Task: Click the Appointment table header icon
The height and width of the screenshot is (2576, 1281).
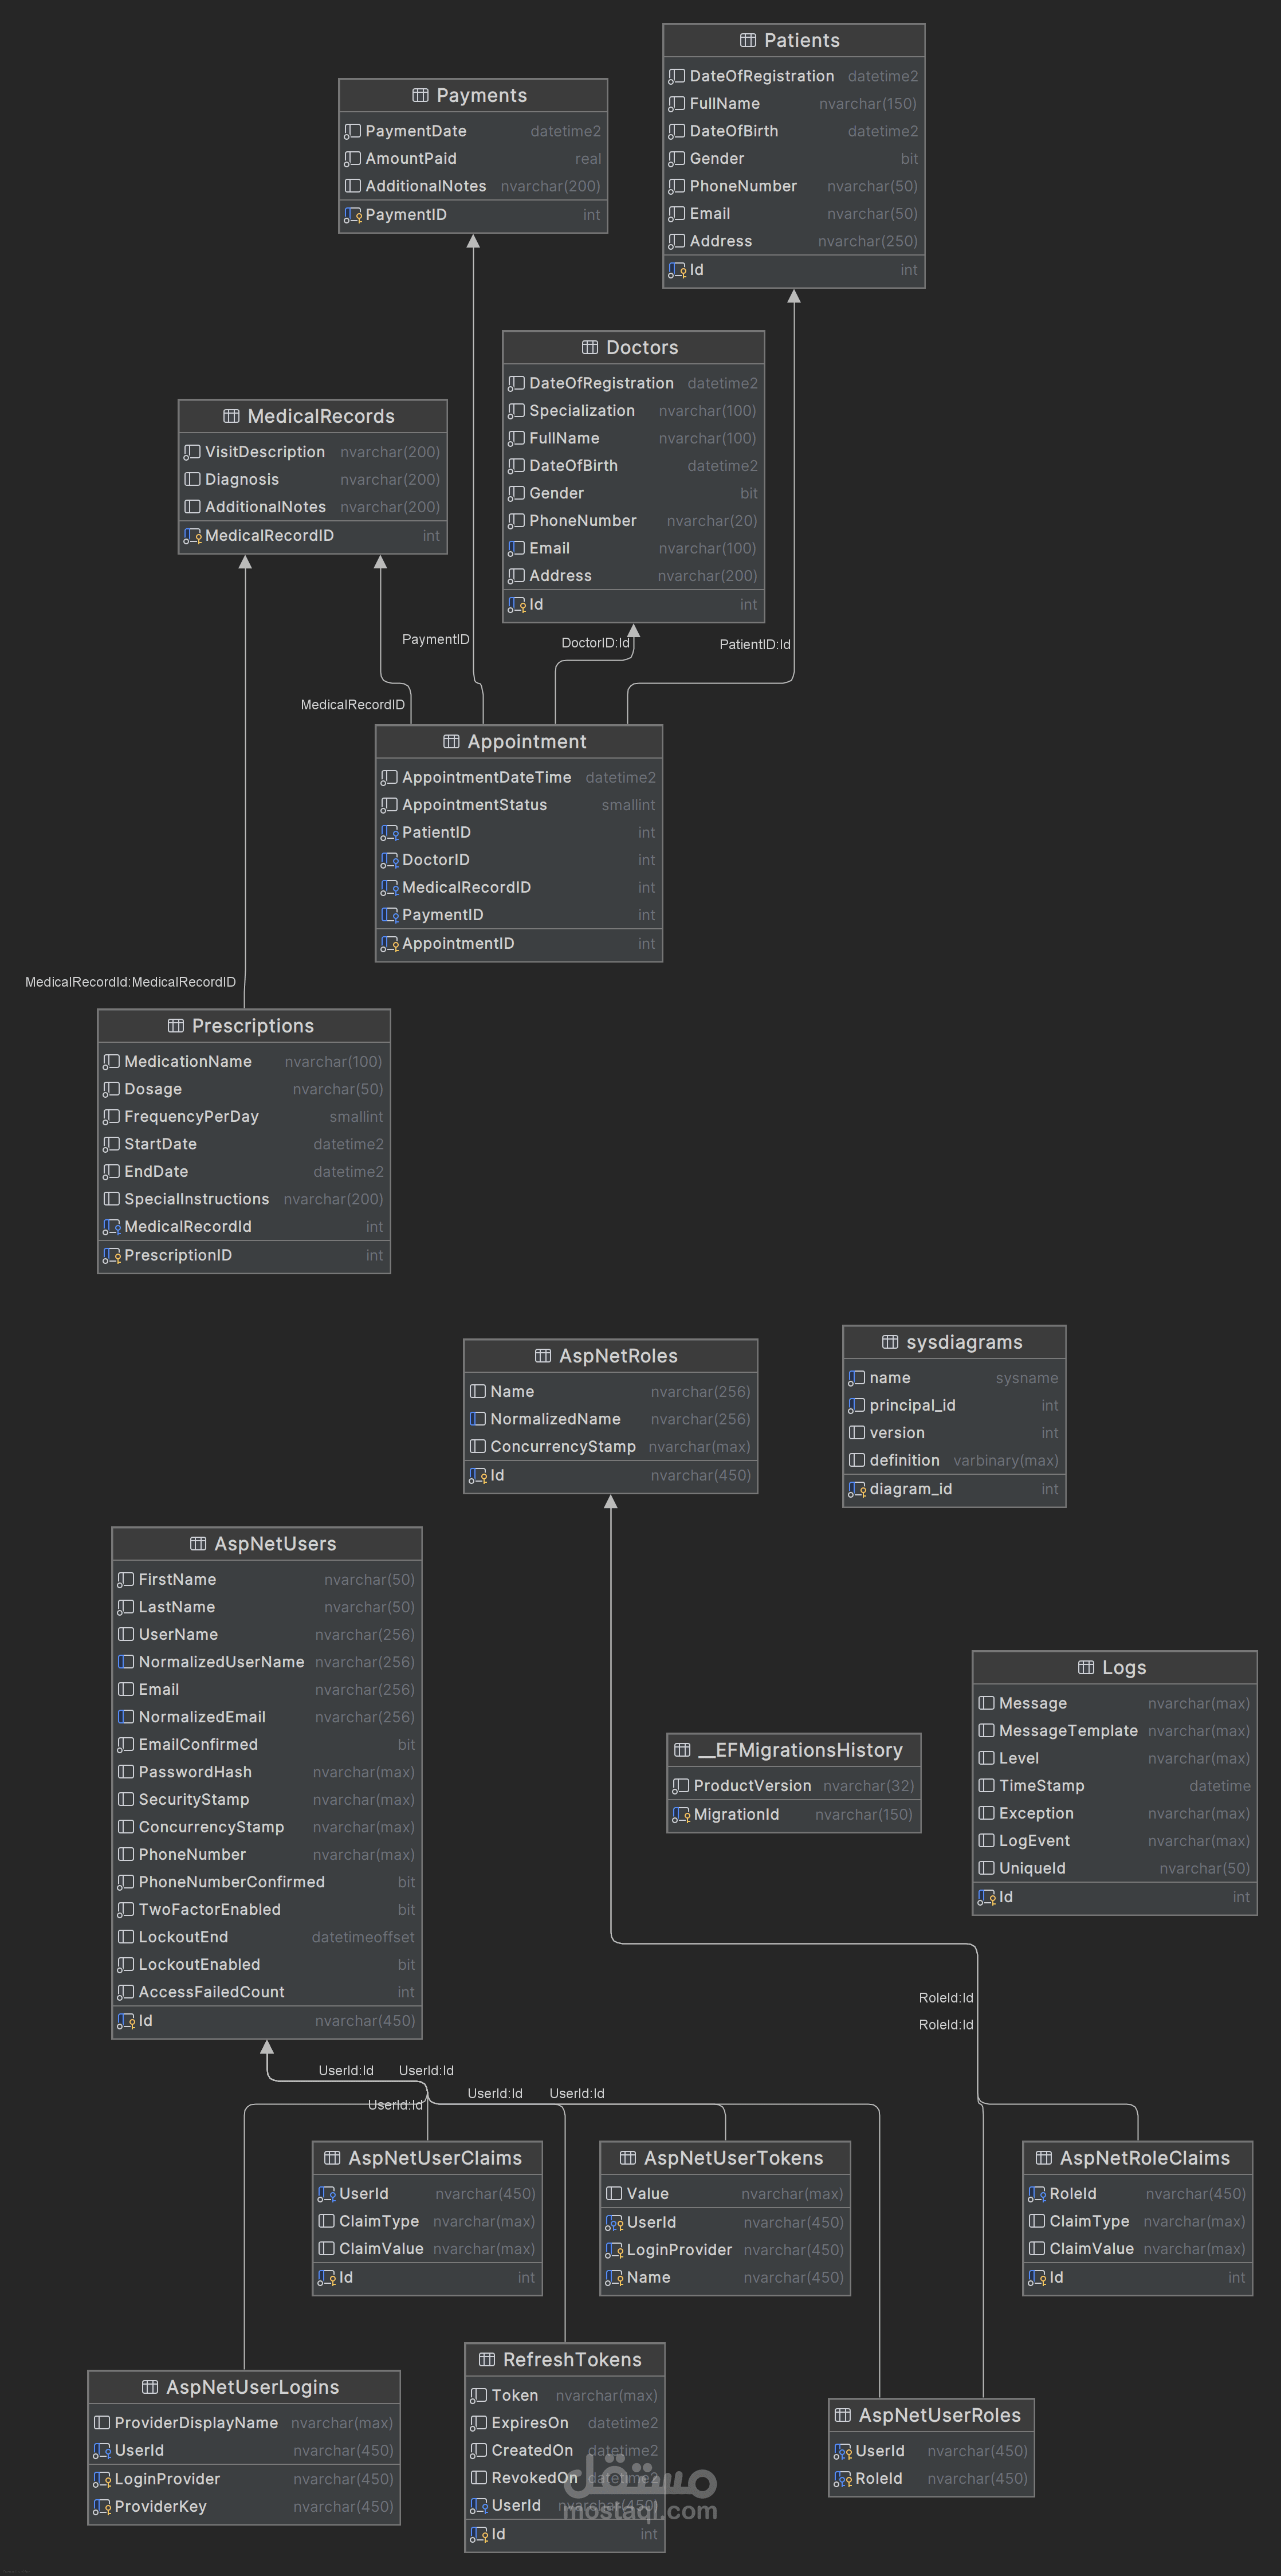Action: coord(451,741)
